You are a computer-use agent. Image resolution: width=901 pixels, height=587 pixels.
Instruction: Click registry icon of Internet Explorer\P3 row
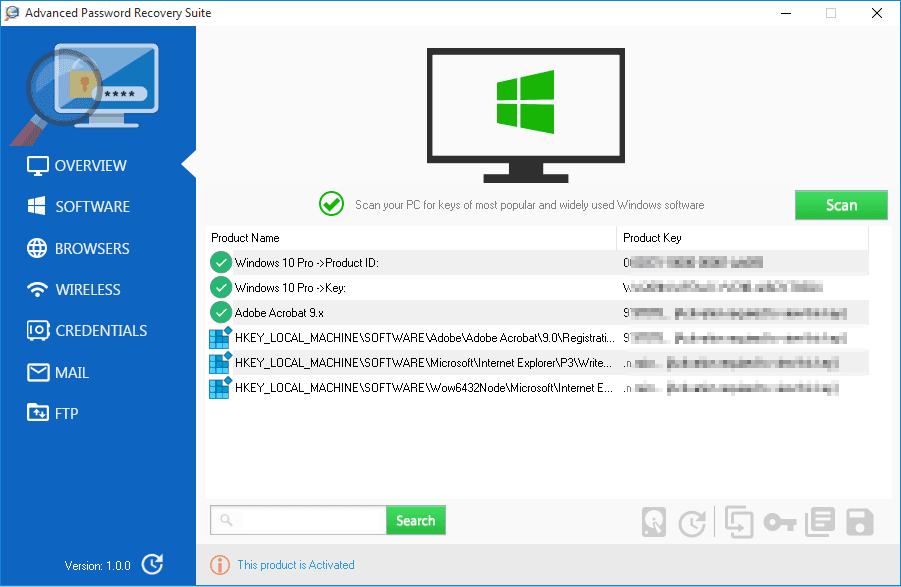[220, 363]
